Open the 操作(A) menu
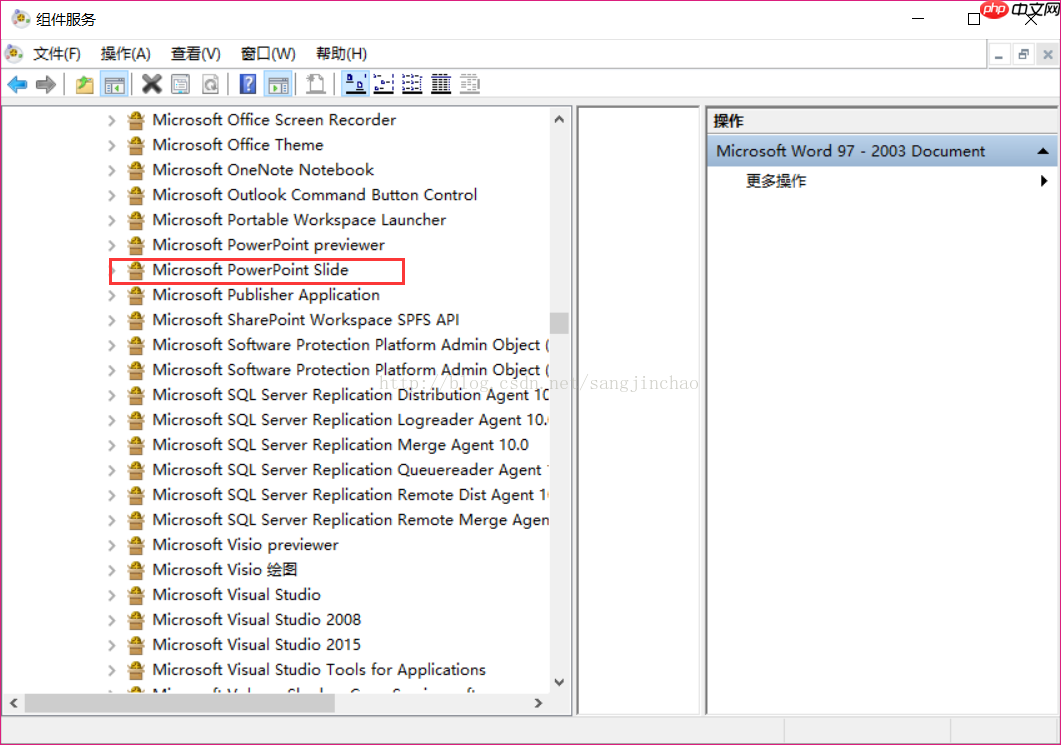Viewport: 1061px width, 745px height. click(125, 53)
